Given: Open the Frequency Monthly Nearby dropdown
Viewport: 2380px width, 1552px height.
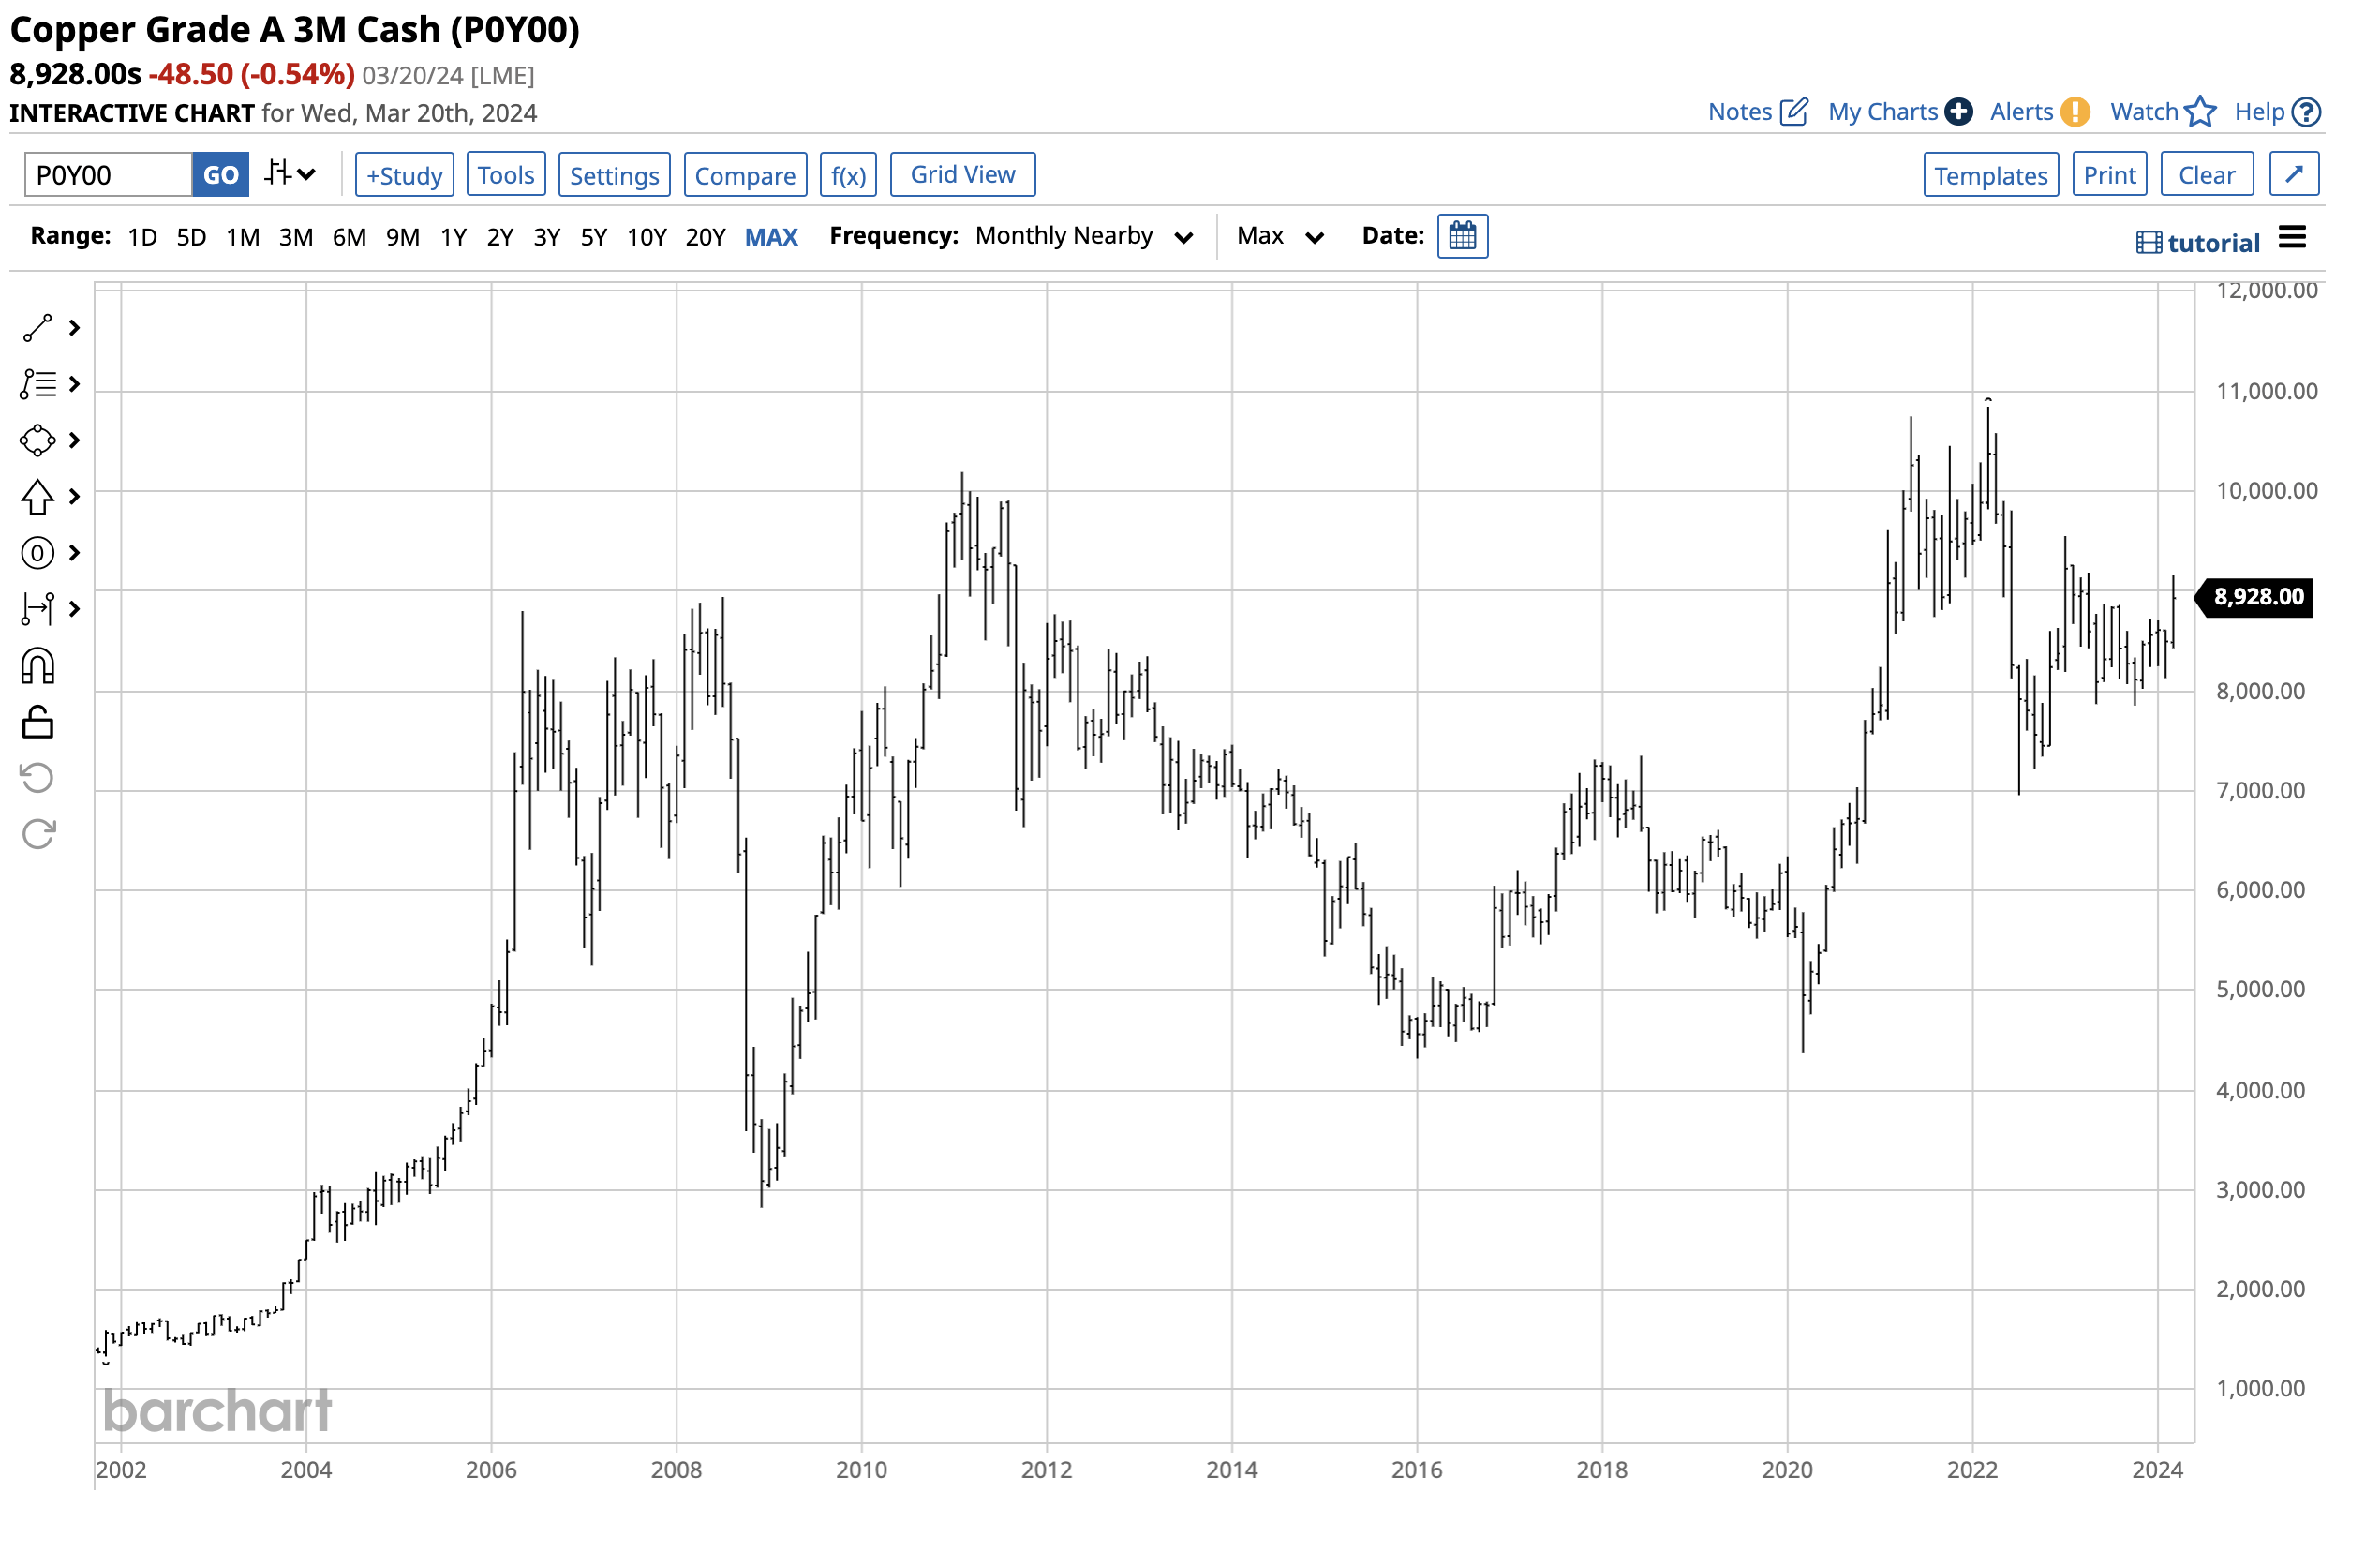Looking at the screenshot, I should (1083, 236).
